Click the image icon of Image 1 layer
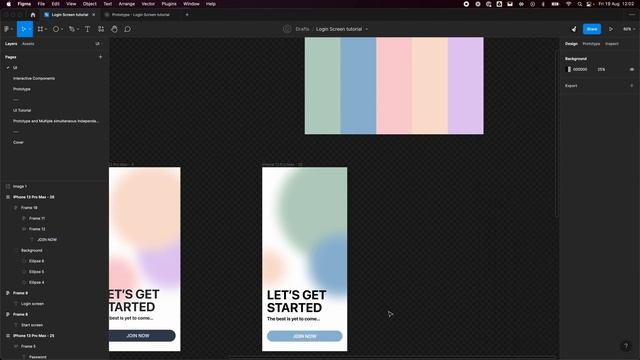Image resolution: width=640 pixels, height=360 pixels. [8, 186]
